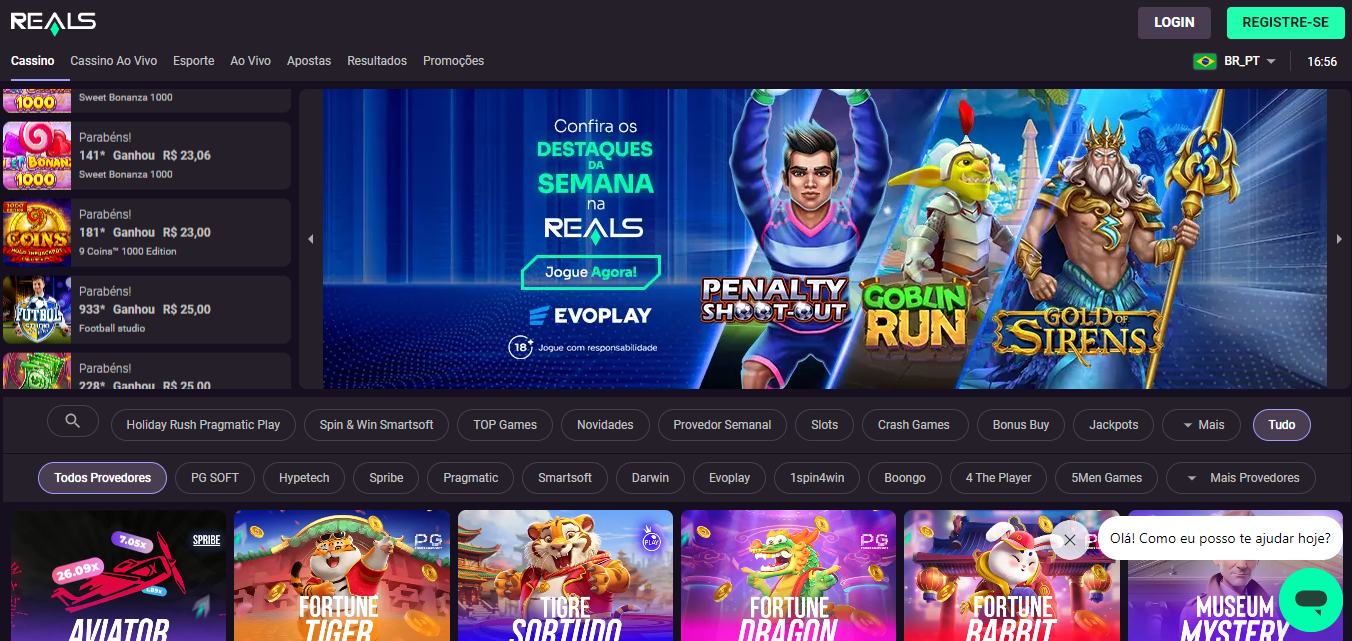Click the Brazil flag icon
This screenshot has width=1352, height=641.
(1205, 61)
